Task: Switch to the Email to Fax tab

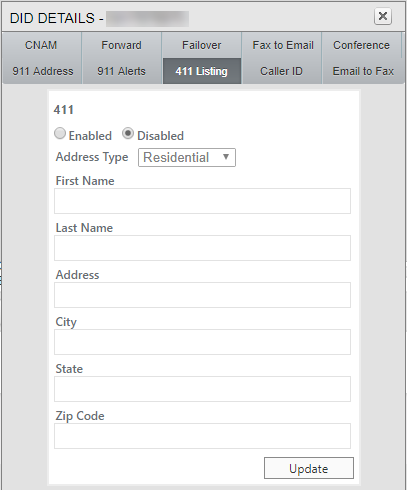Action: coord(363,71)
